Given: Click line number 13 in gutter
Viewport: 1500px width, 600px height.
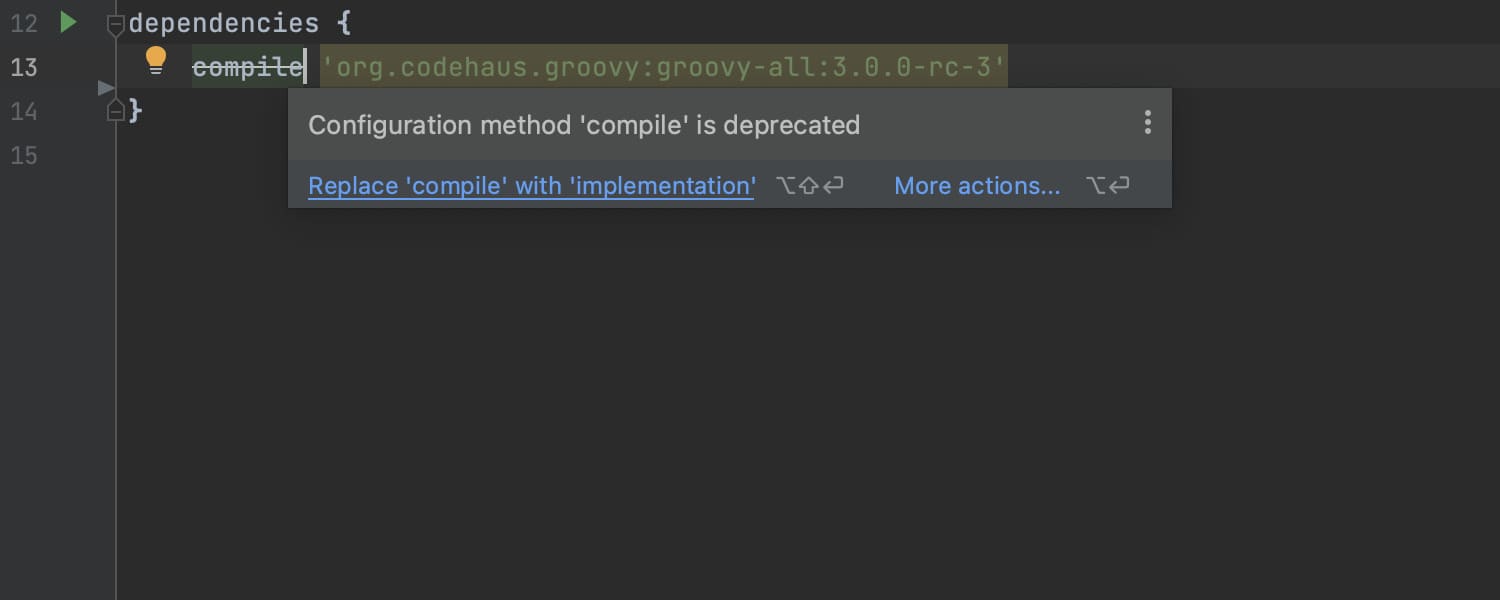Looking at the screenshot, I should (x=24, y=67).
